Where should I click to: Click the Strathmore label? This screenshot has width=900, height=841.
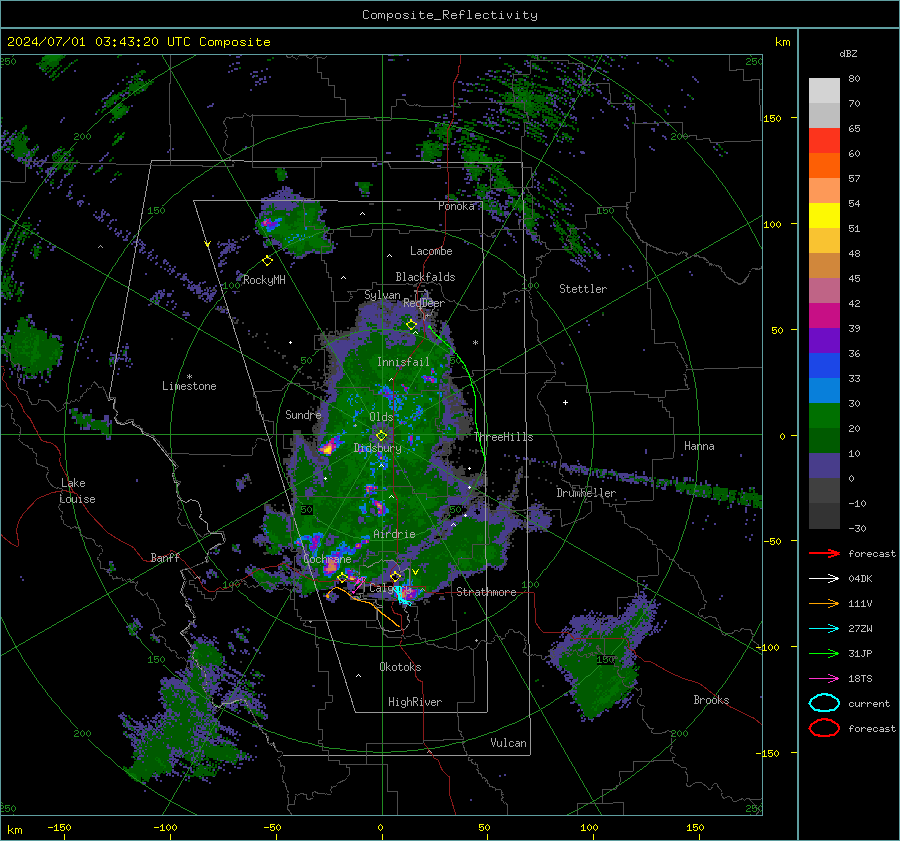click(486, 592)
